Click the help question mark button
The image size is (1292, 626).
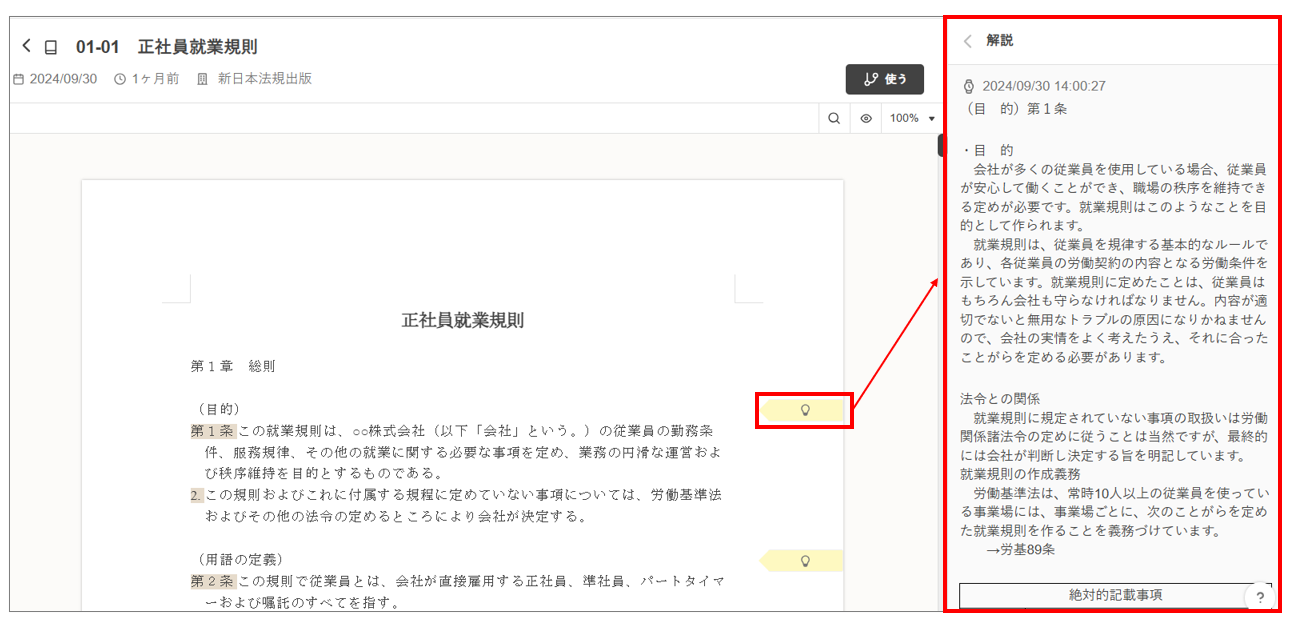click(x=1259, y=597)
